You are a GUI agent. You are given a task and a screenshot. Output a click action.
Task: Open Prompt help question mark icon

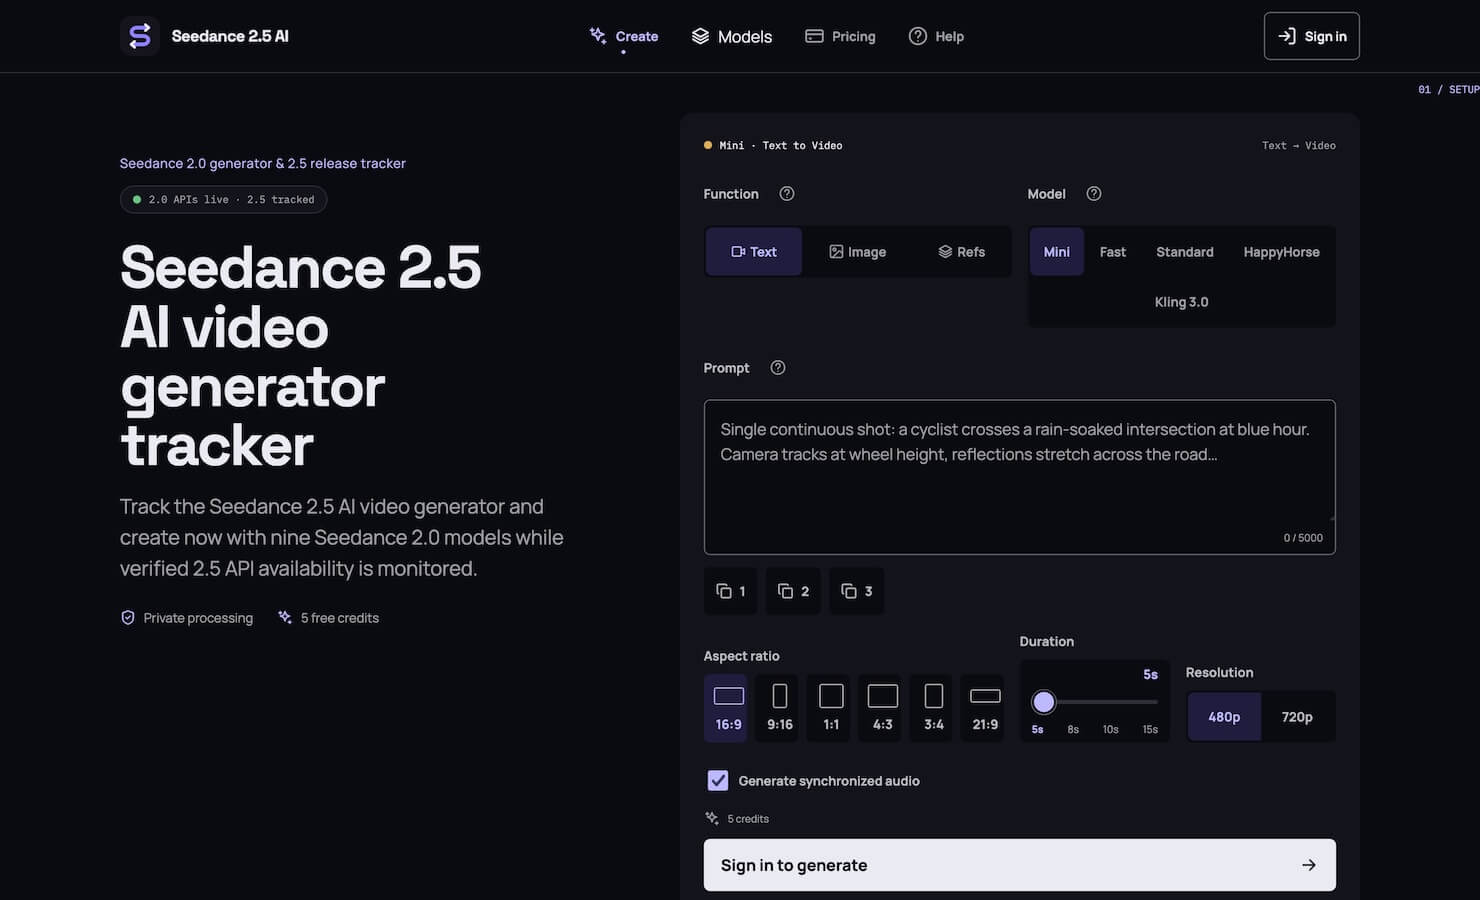(x=778, y=368)
